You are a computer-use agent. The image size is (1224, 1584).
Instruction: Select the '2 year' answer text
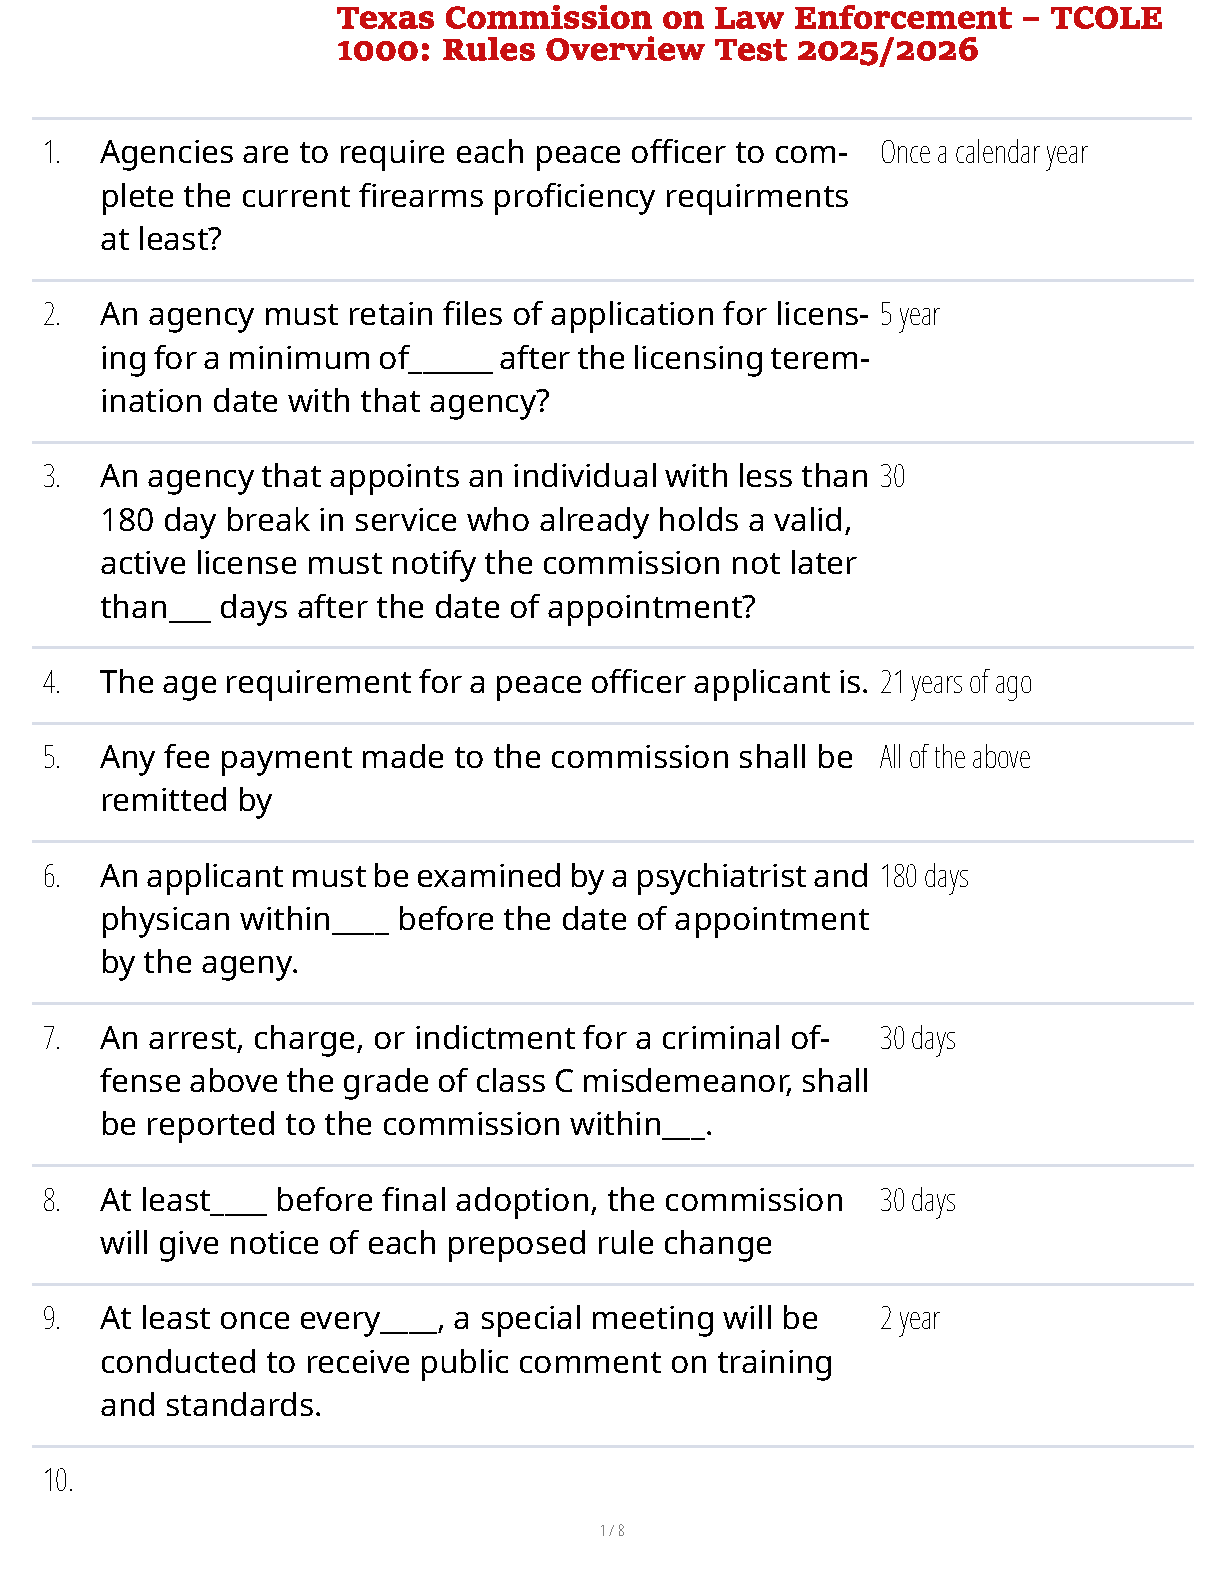click(910, 1319)
